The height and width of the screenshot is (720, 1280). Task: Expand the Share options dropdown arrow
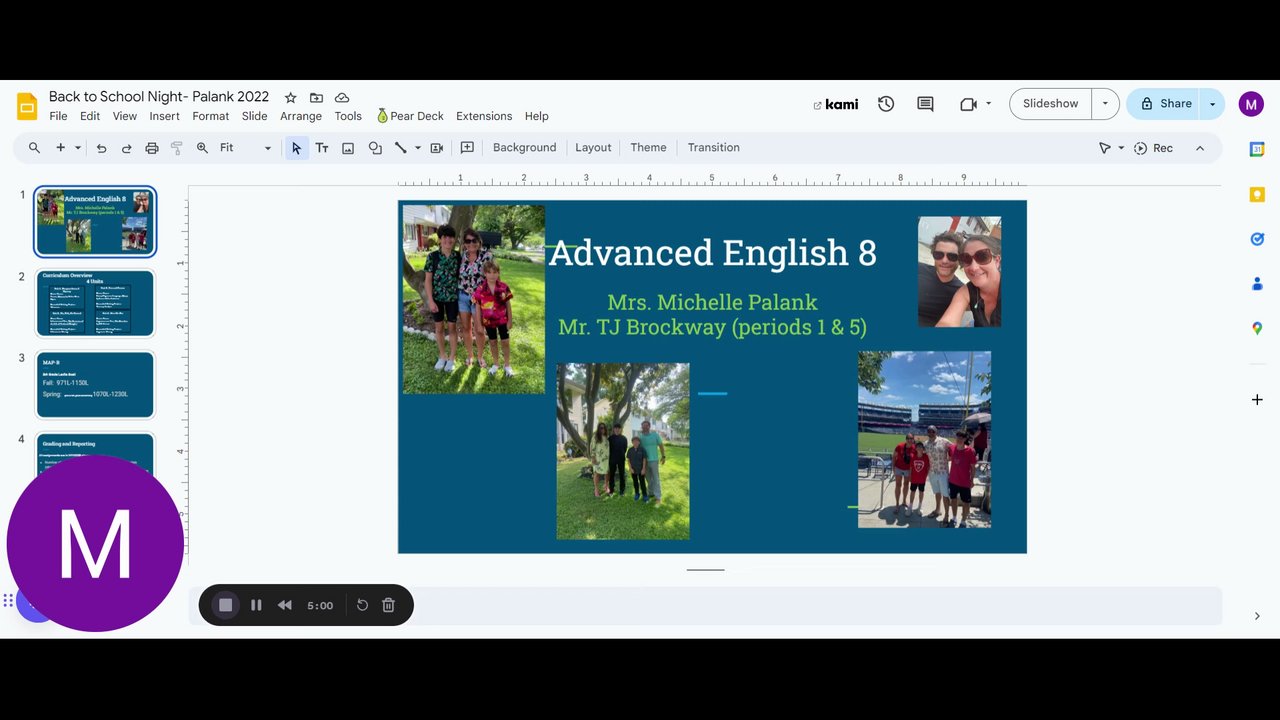tap(1212, 104)
